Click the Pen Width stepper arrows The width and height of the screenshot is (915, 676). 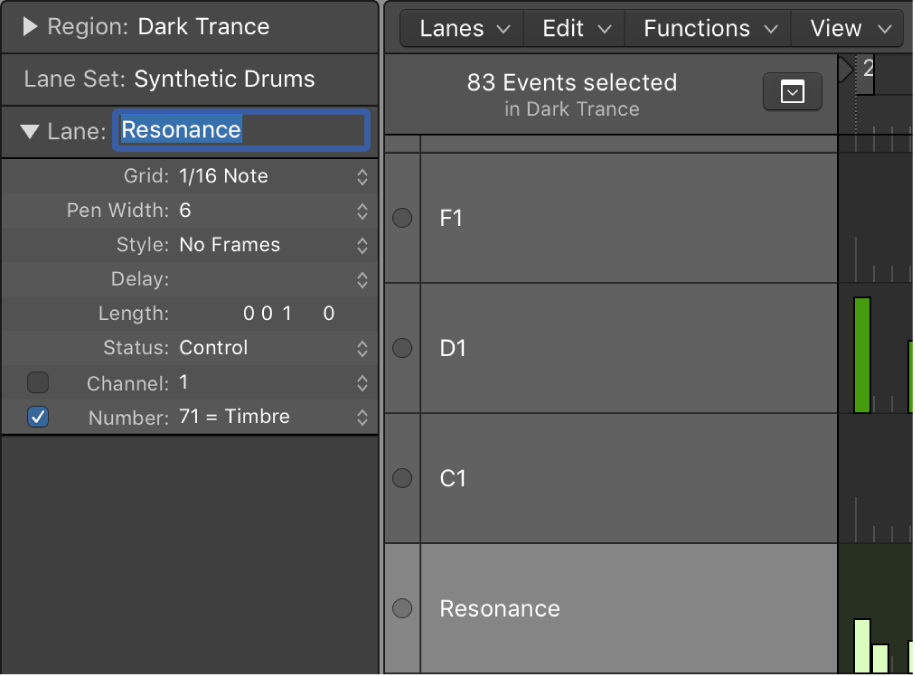362,211
